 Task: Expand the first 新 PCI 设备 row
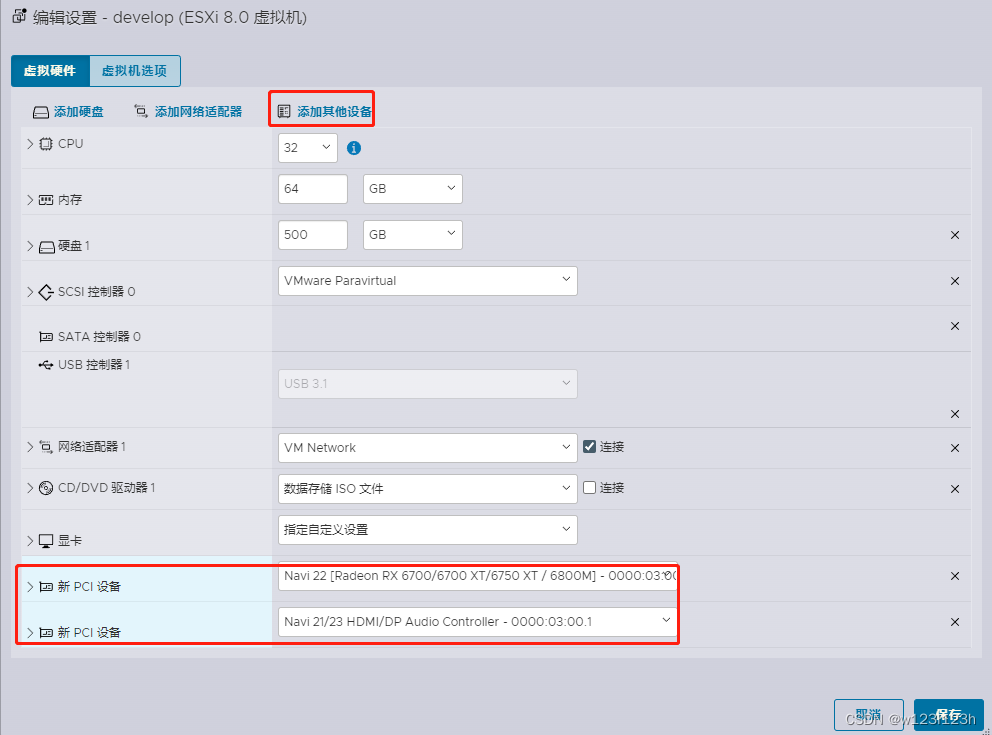(30, 587)
